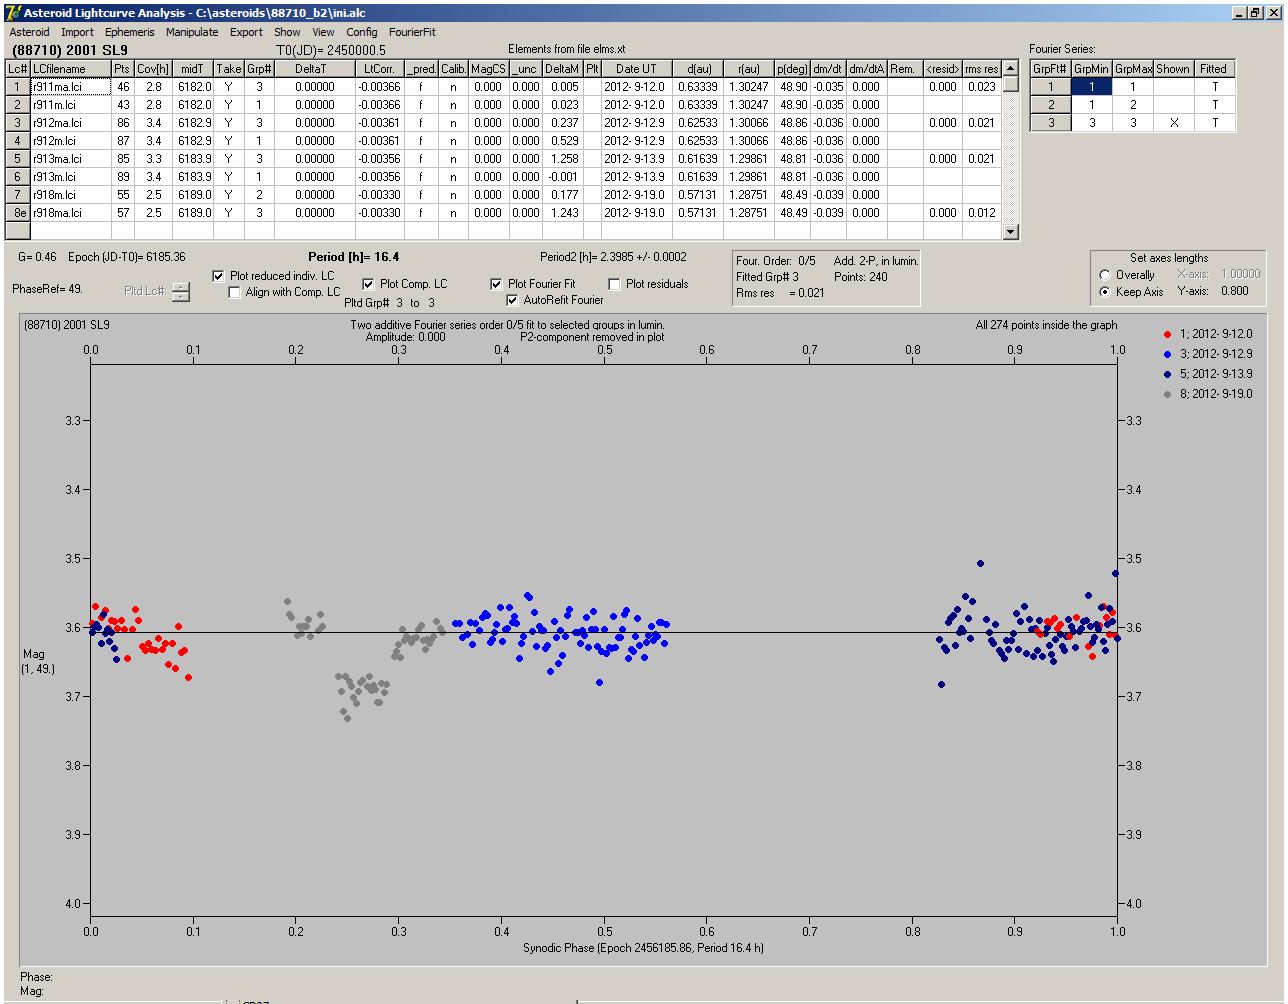Open the Import menu
The width and height of the screenshot is (1288, 1004).
(77, 32)
